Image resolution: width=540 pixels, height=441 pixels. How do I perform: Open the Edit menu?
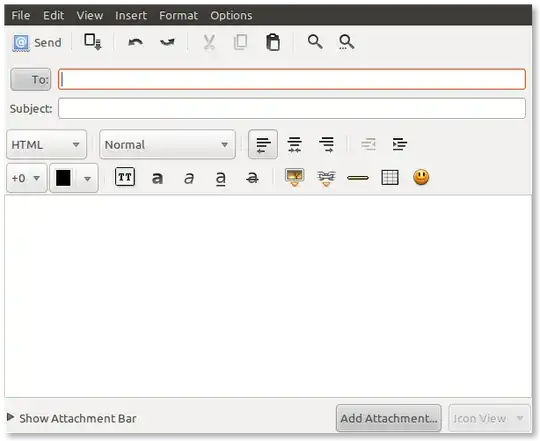pyautogui.click(x=53, y=15)
